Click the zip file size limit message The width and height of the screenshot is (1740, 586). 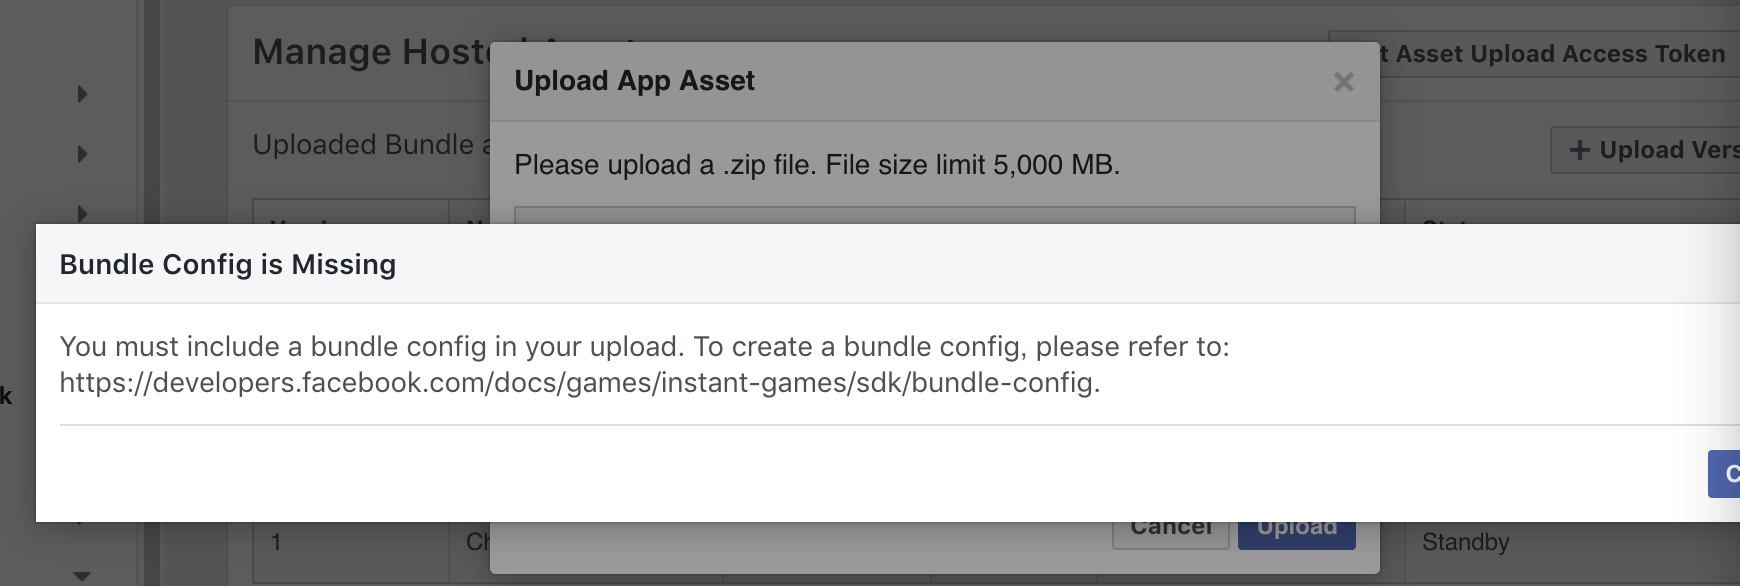tap(816, 165)
